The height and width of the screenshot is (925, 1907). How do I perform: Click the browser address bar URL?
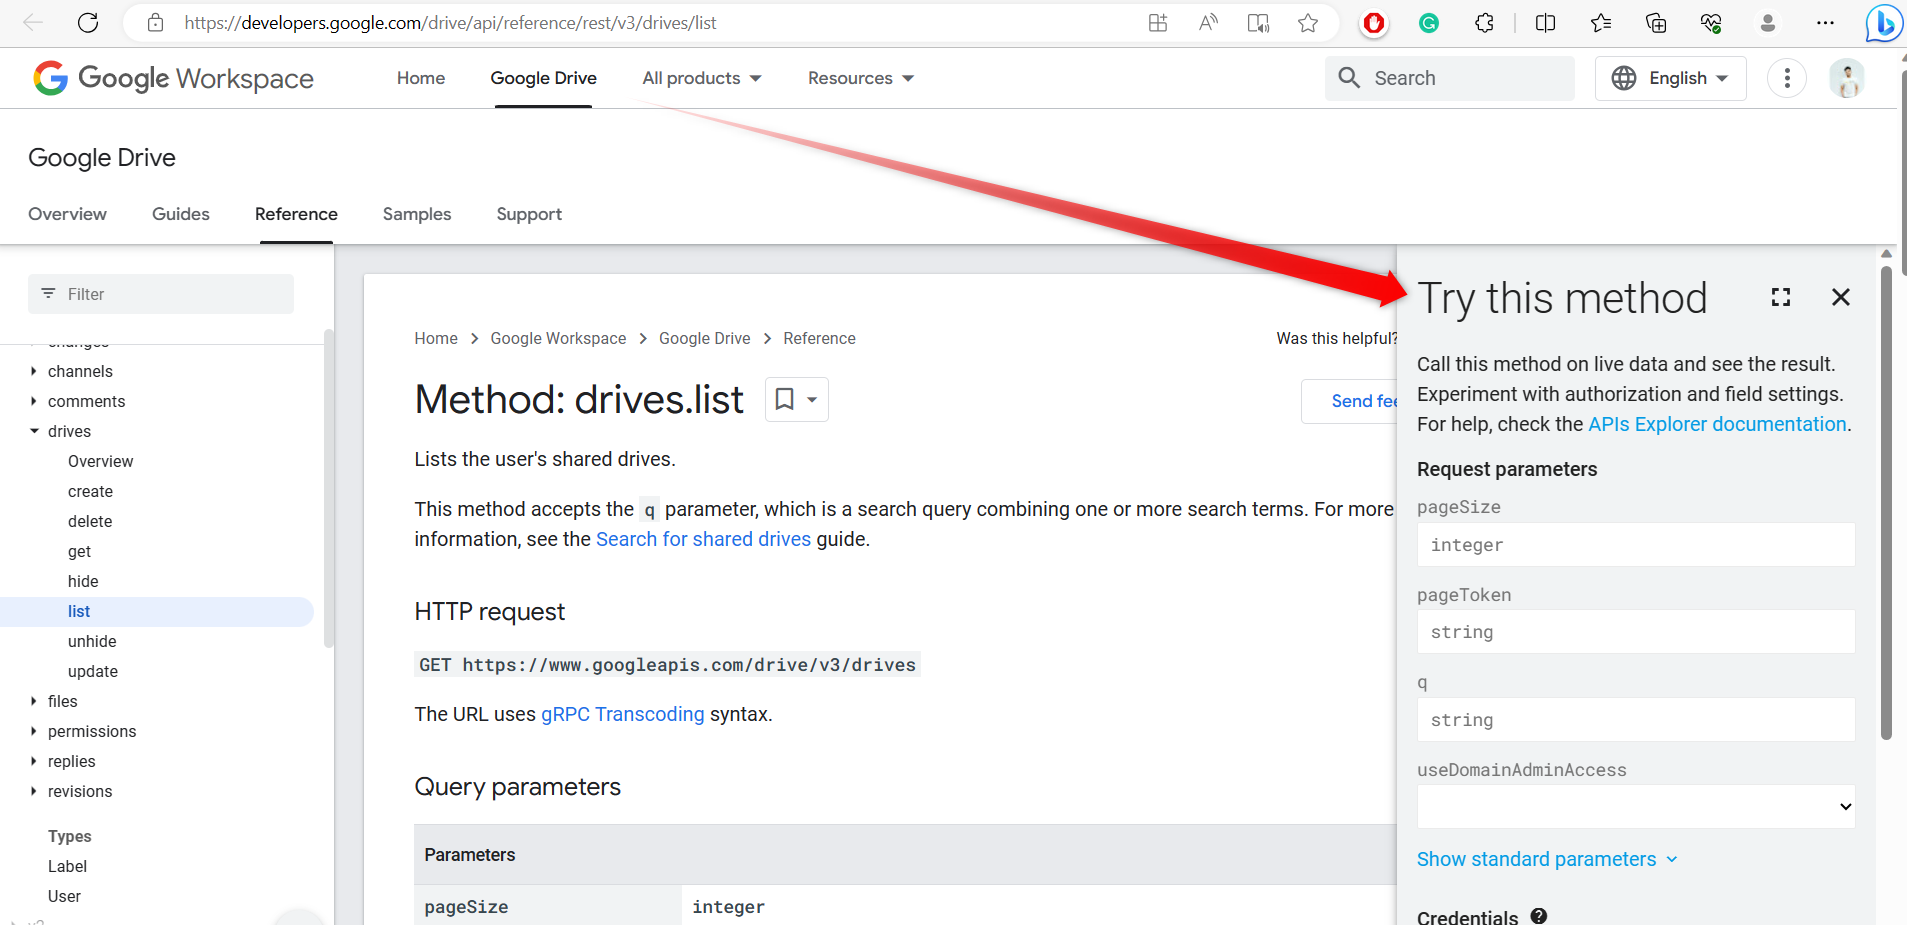pyautogui.click(x=450, y=23)
